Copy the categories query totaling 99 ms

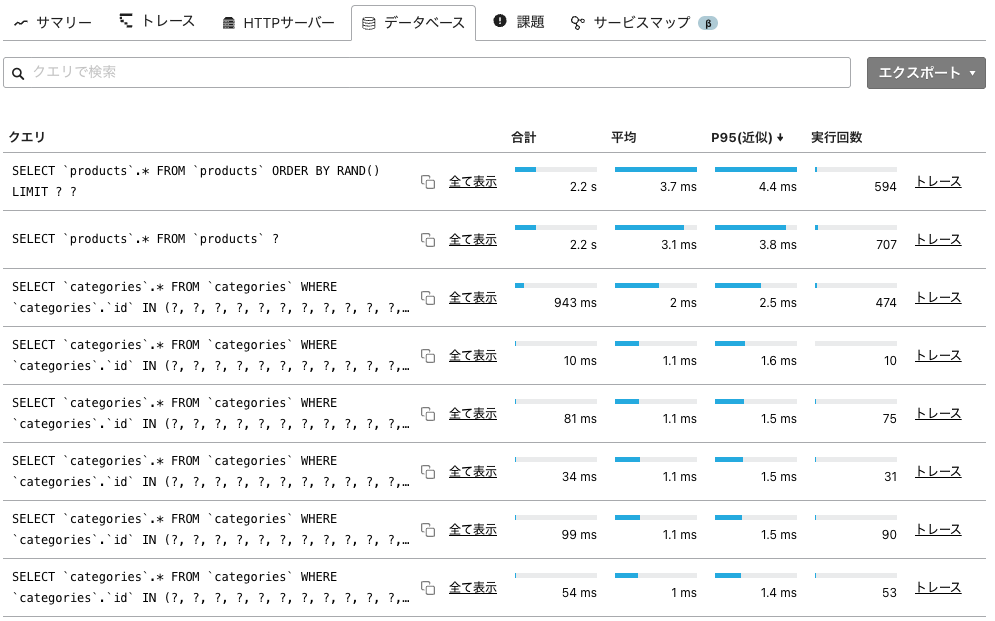pos(428,530)
